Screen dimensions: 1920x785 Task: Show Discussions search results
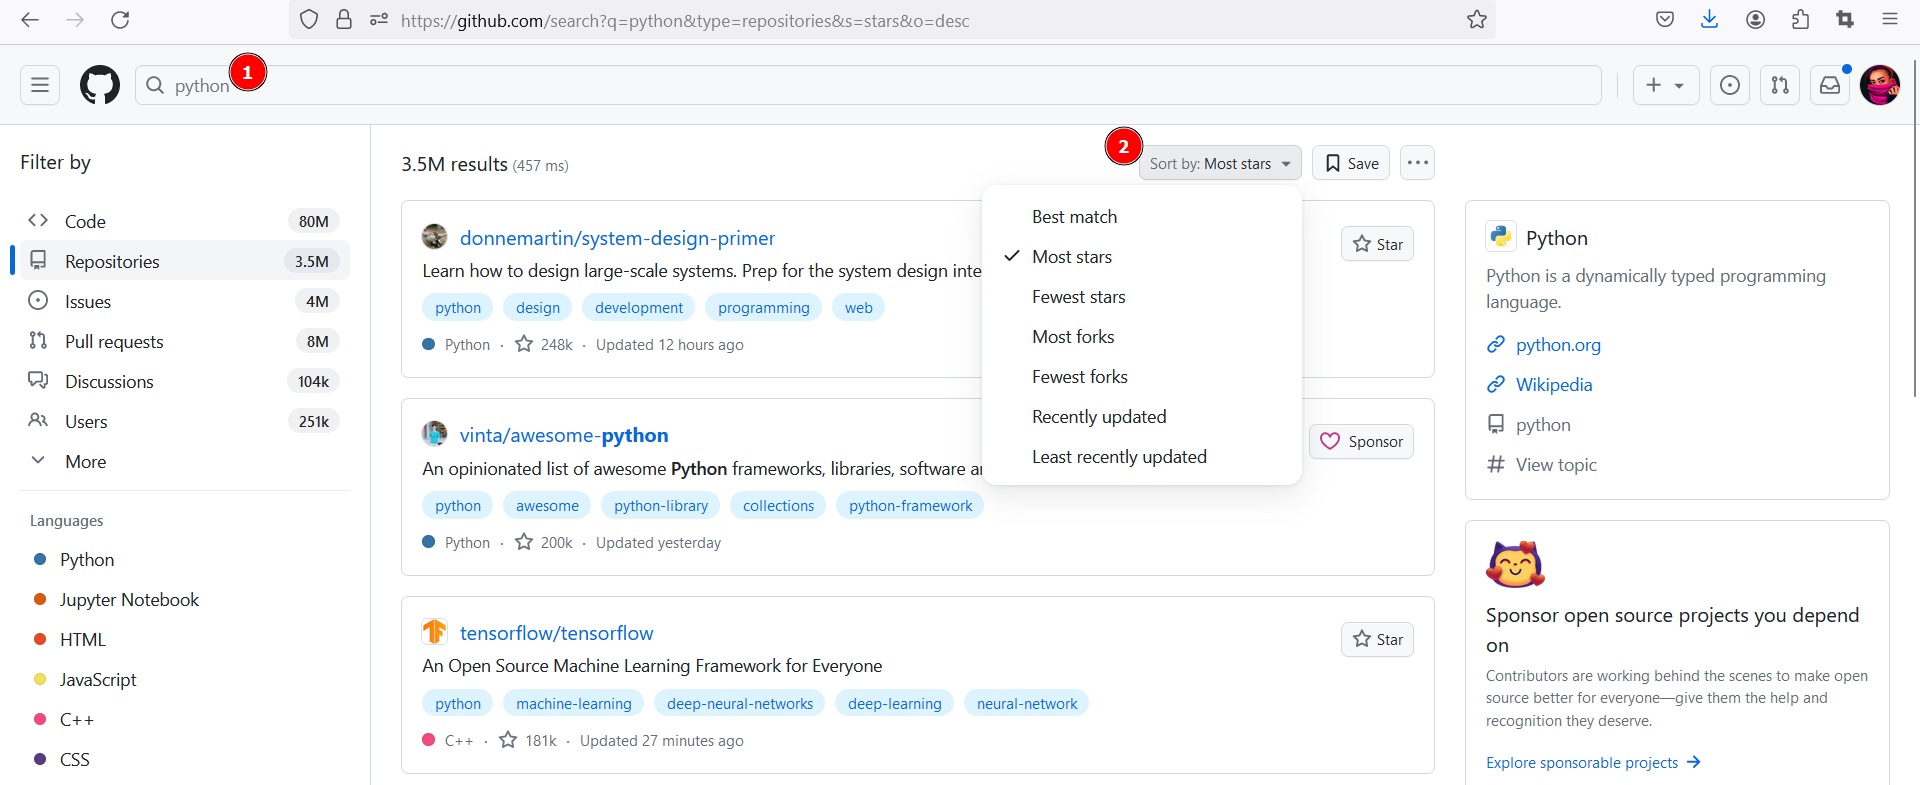185,381
